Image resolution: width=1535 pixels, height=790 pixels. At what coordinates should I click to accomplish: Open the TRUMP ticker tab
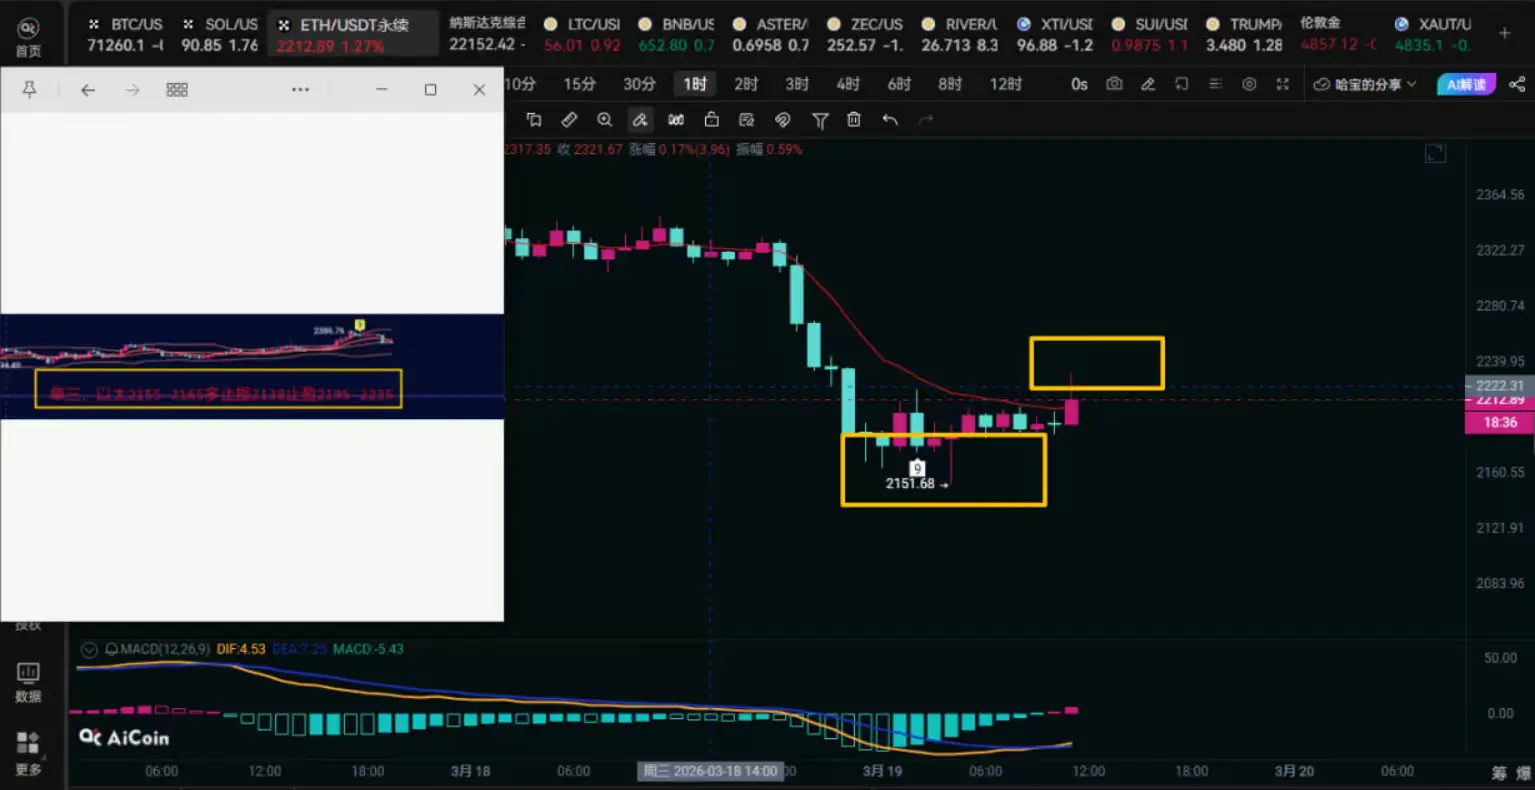pos(1244,34)
